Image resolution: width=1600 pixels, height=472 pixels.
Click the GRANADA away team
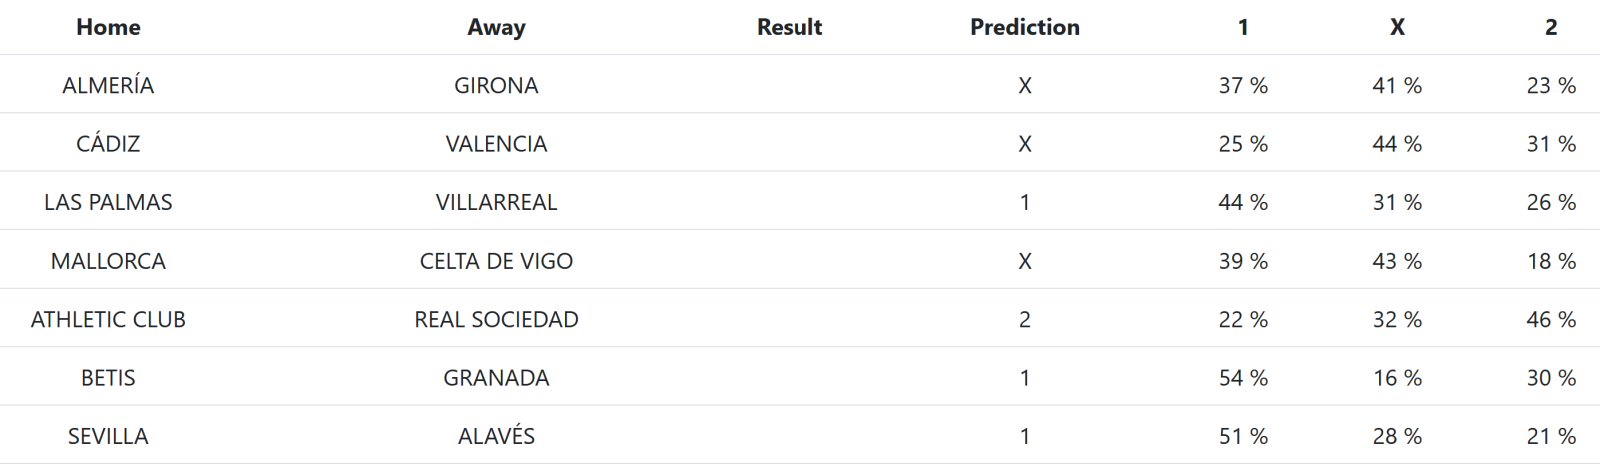496,378
